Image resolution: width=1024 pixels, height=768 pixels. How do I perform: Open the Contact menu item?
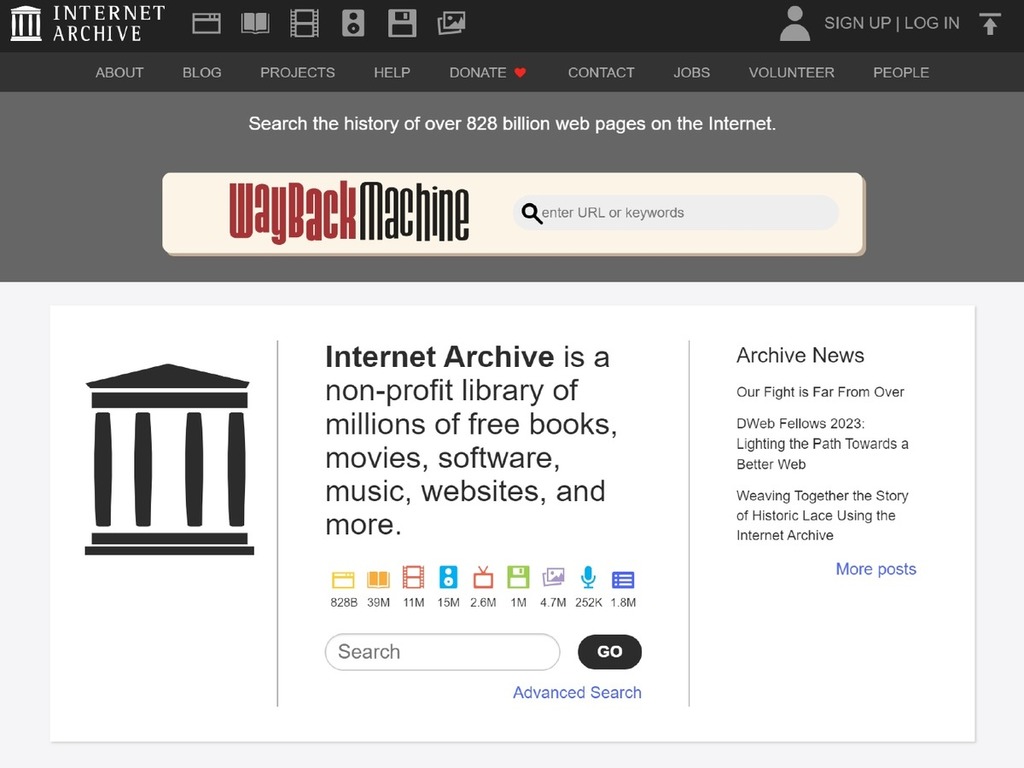(x=601, y=72)
